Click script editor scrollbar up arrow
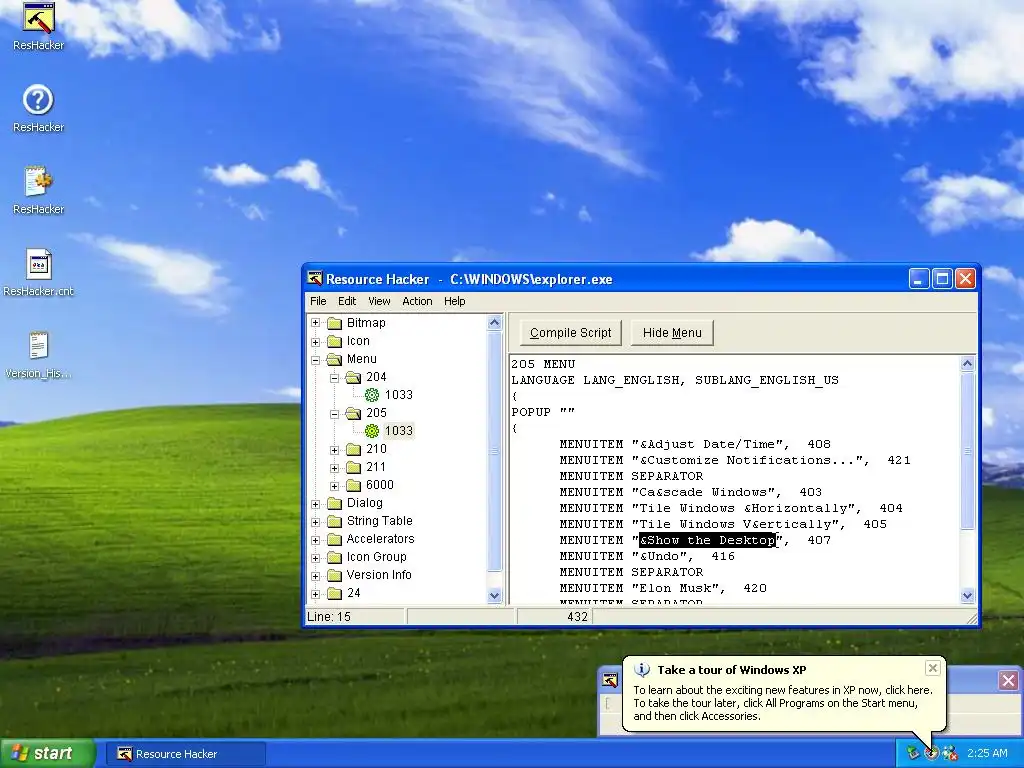1024x768 pixels. [x=967, y=364]
